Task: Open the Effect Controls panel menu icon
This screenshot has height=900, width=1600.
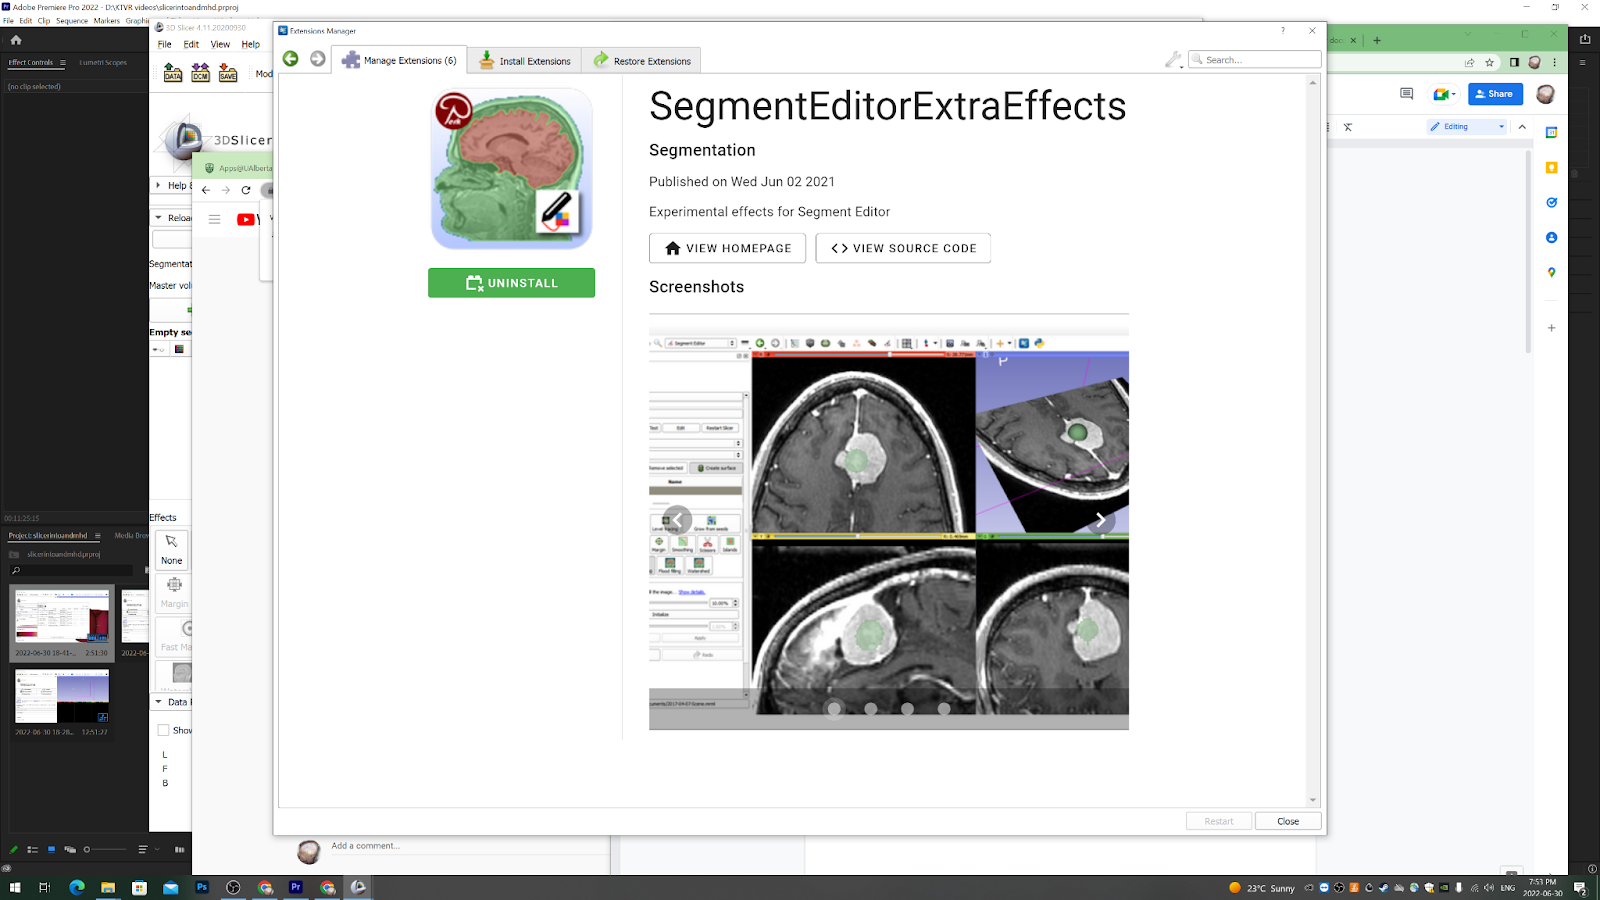Action: point(62,62)
